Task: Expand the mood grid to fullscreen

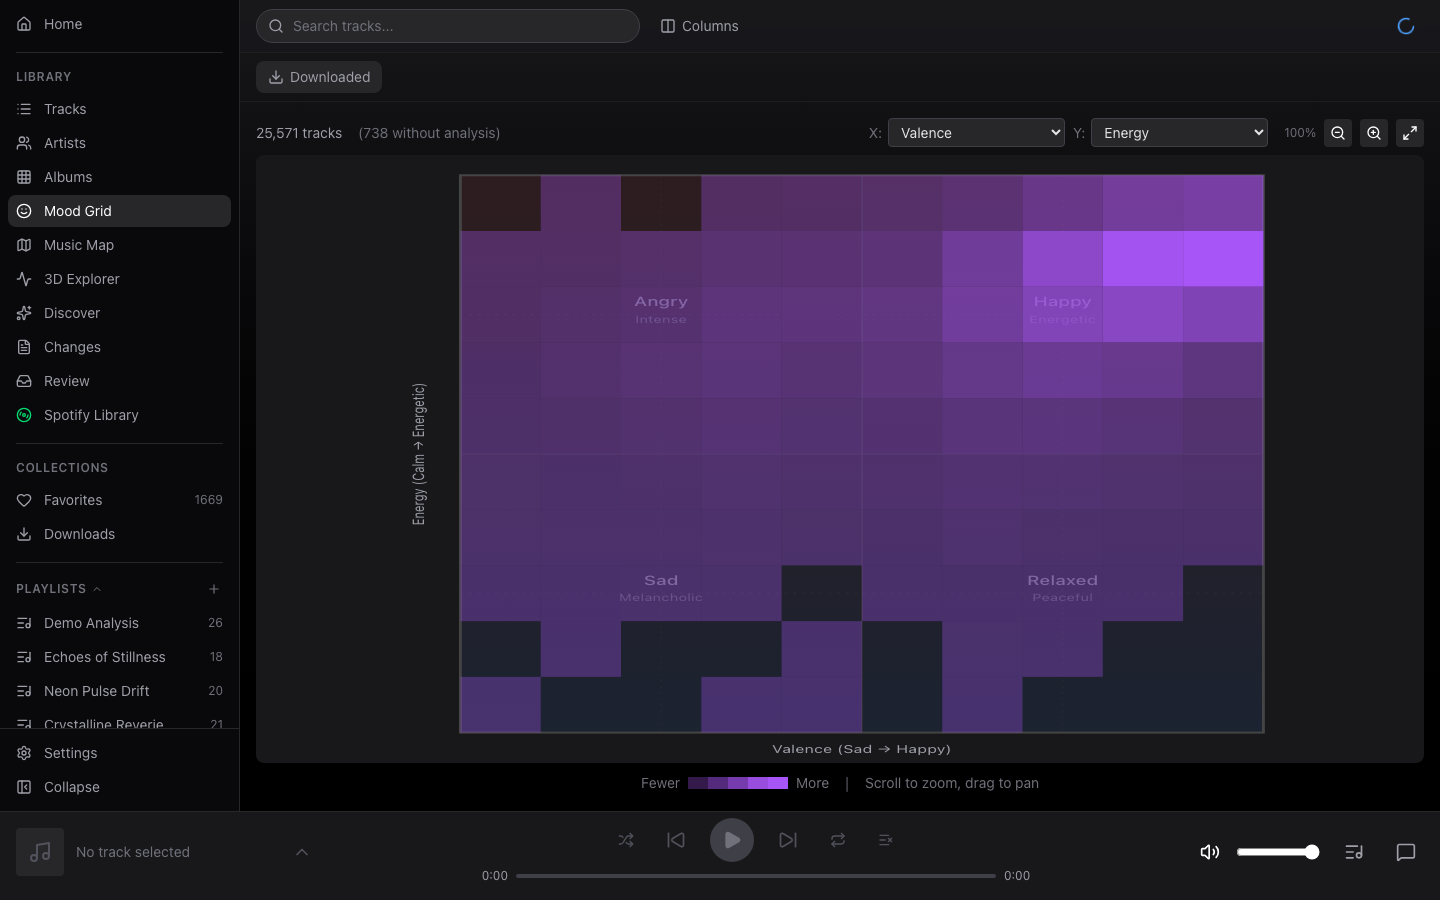Action: tap(1409, 133)
